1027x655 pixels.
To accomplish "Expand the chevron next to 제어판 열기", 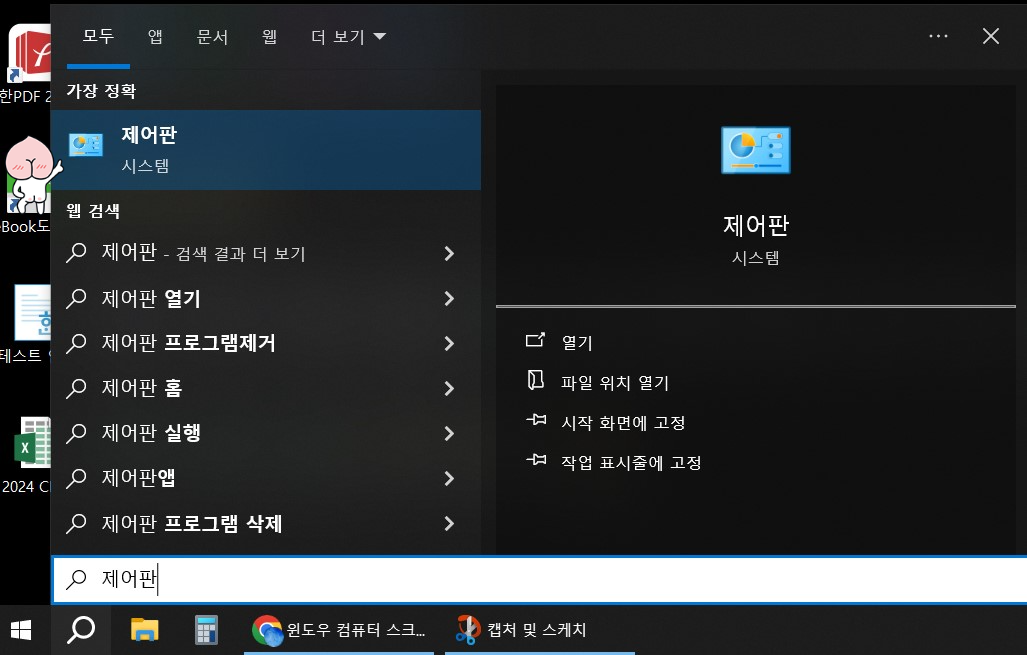I will pyautogui.click(x=448, y=298).
